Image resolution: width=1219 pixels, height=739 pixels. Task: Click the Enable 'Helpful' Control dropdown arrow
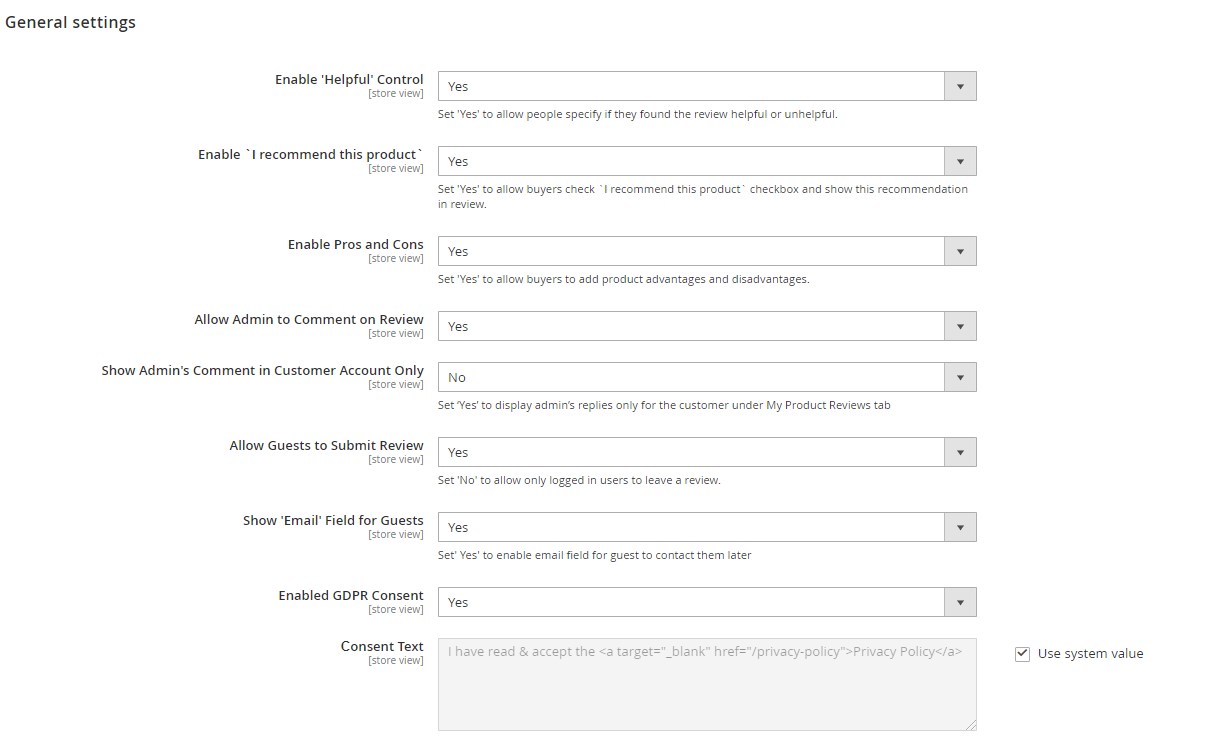(x=960, y=87)
